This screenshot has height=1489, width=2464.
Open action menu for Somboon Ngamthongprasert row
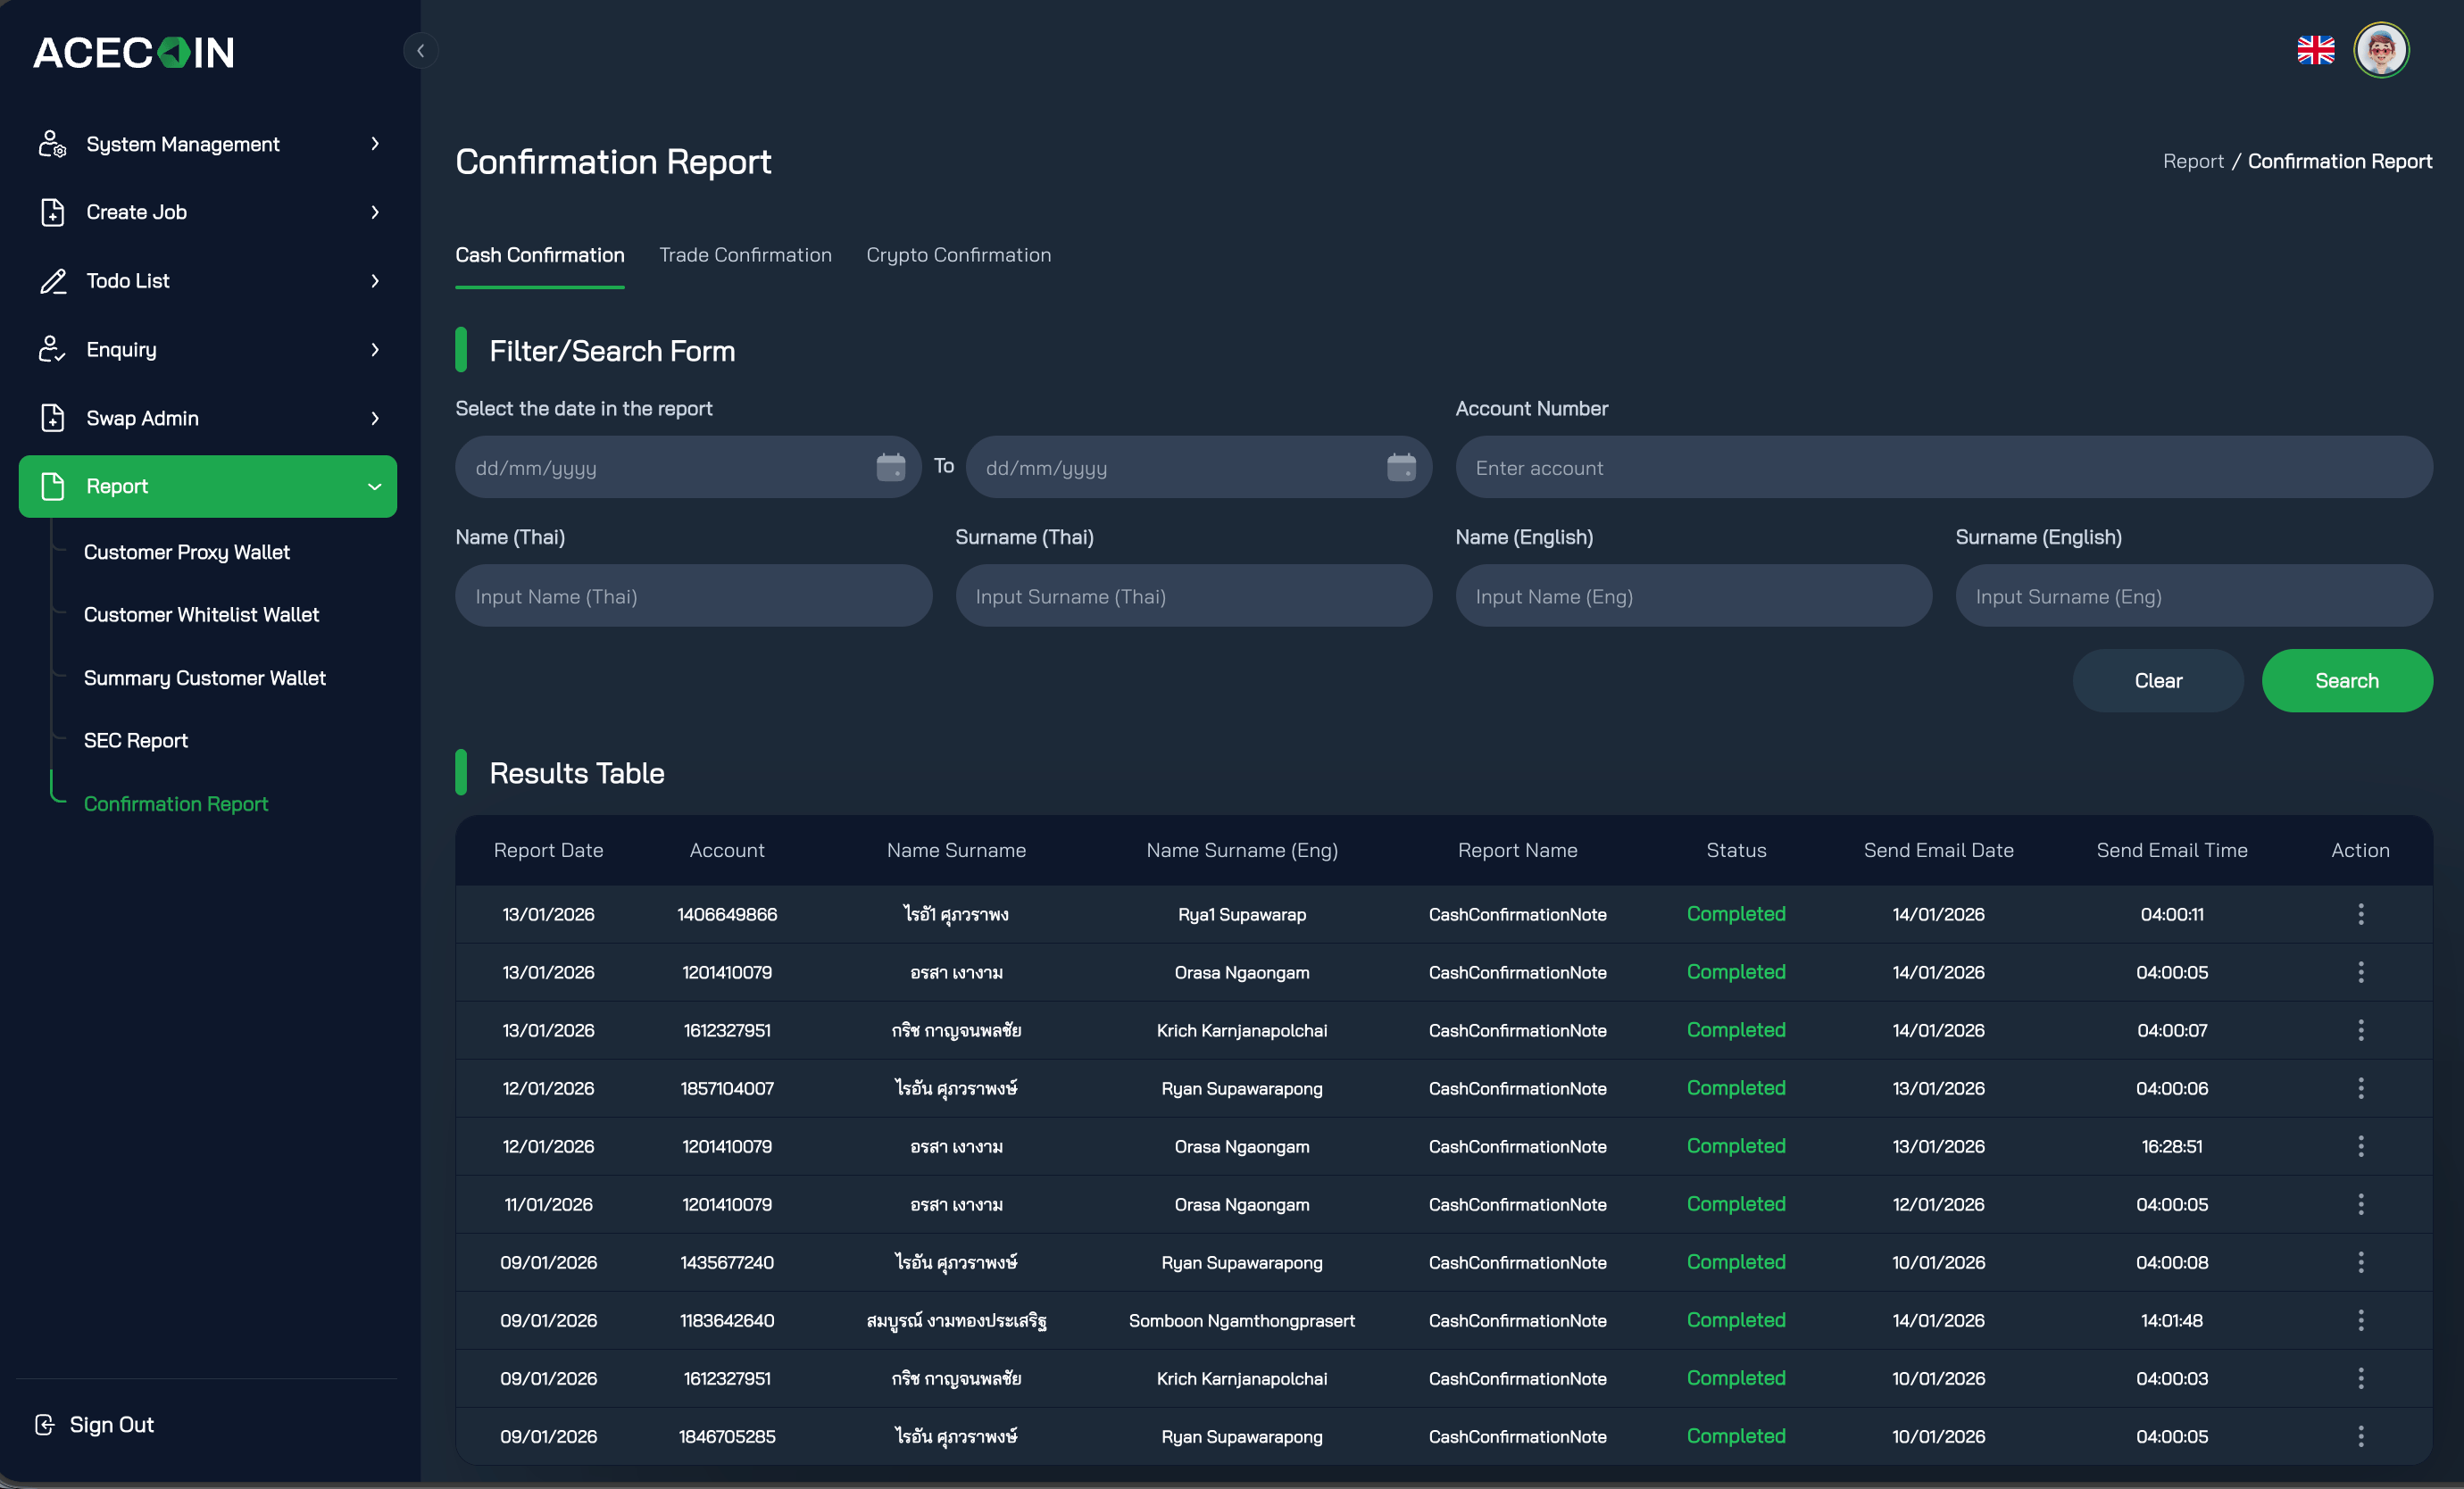[2360, 1320]
